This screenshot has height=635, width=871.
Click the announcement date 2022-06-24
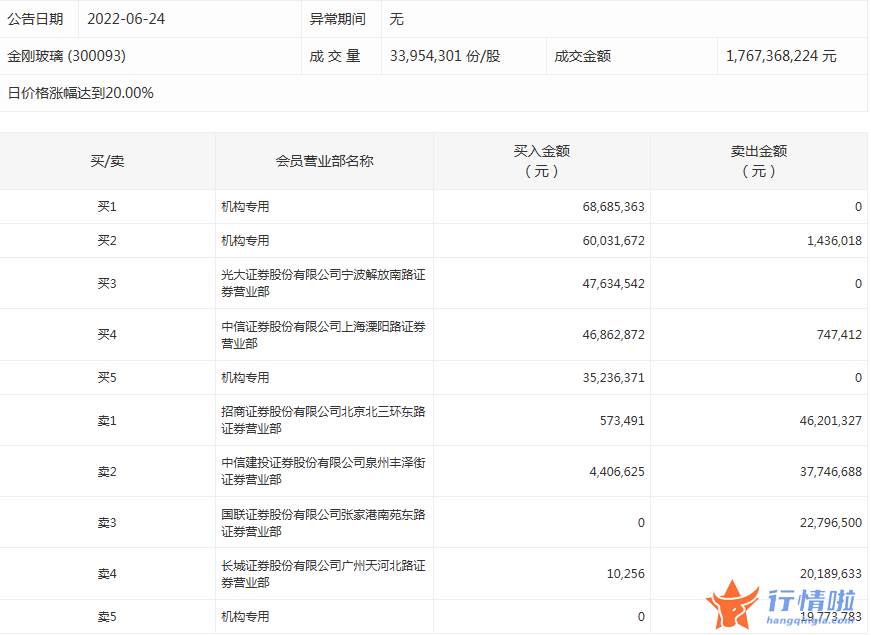pyautogui.click(x=126, y=19)
